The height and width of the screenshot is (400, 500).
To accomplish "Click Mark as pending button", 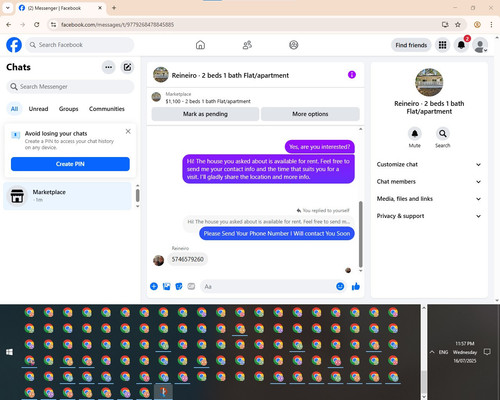I will coord(205,114).
